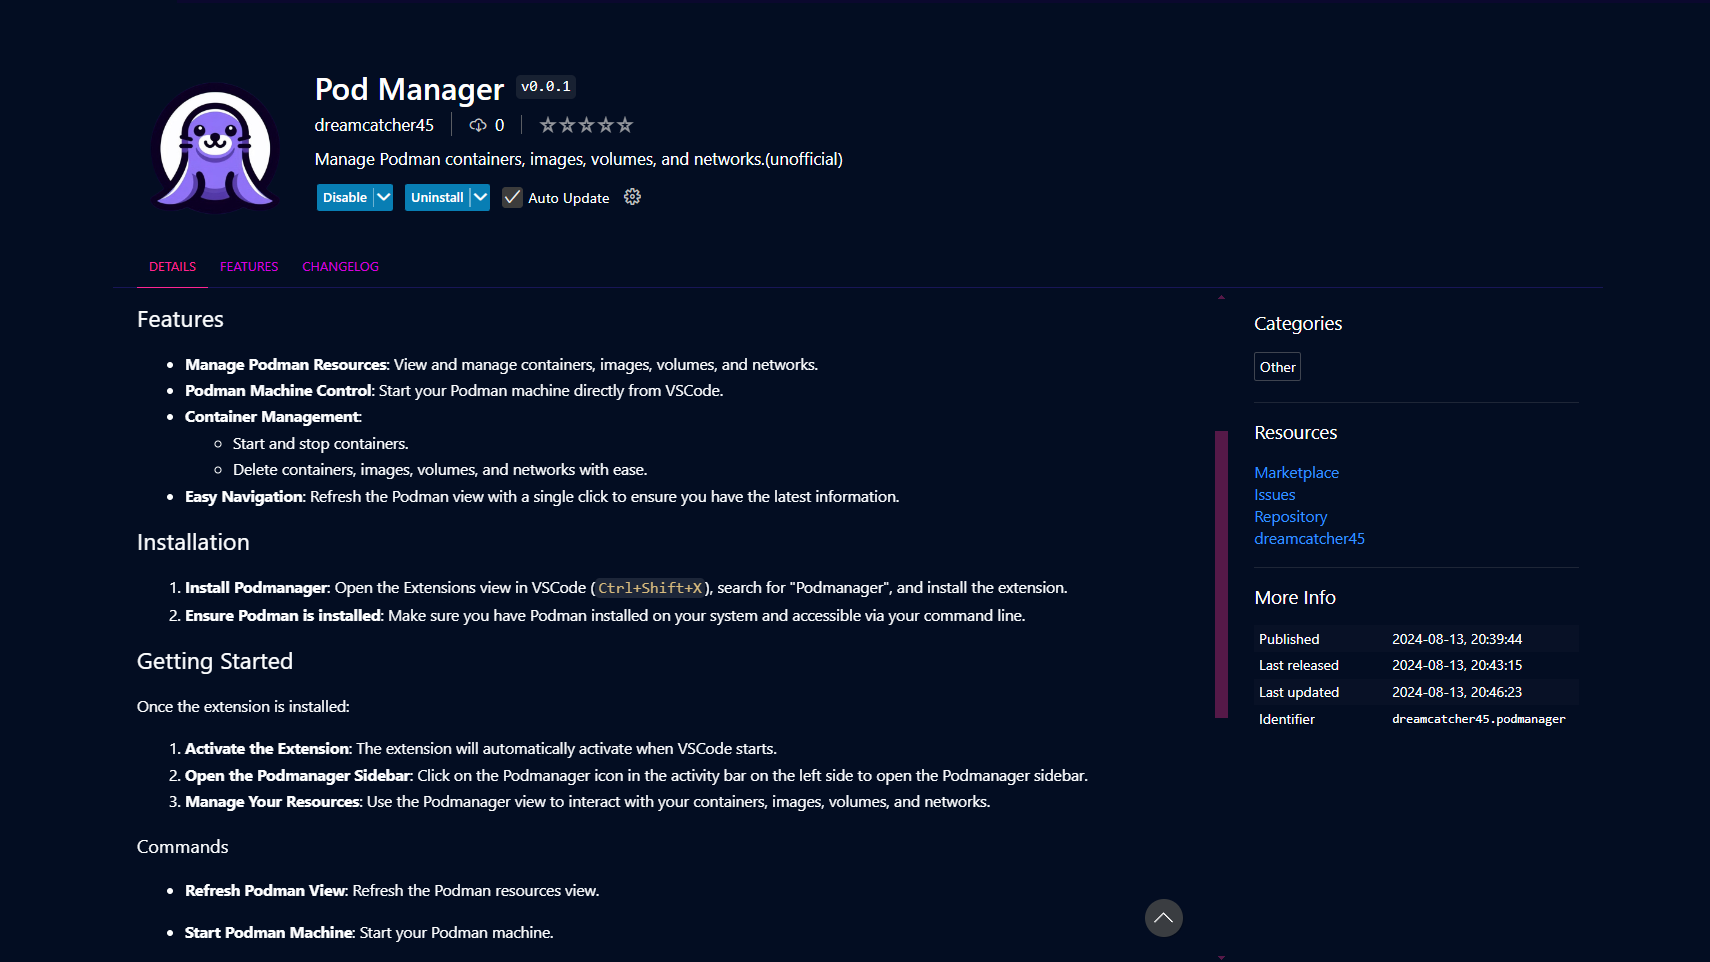Click 'Podman Machine Control' feature text
The image size is (1710, 962).
[278, 391]
